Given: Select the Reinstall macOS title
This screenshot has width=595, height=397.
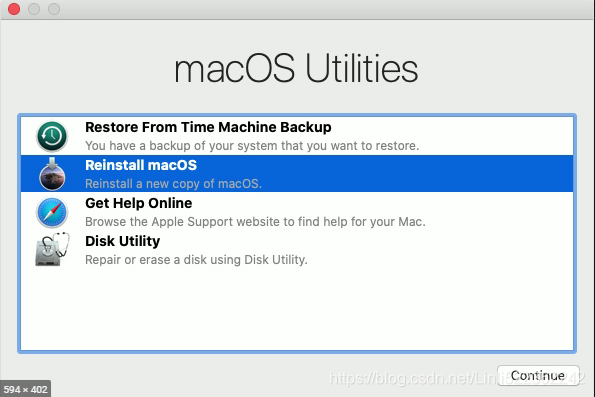Looking at the screenshot, I should click(x=141, y=165).
